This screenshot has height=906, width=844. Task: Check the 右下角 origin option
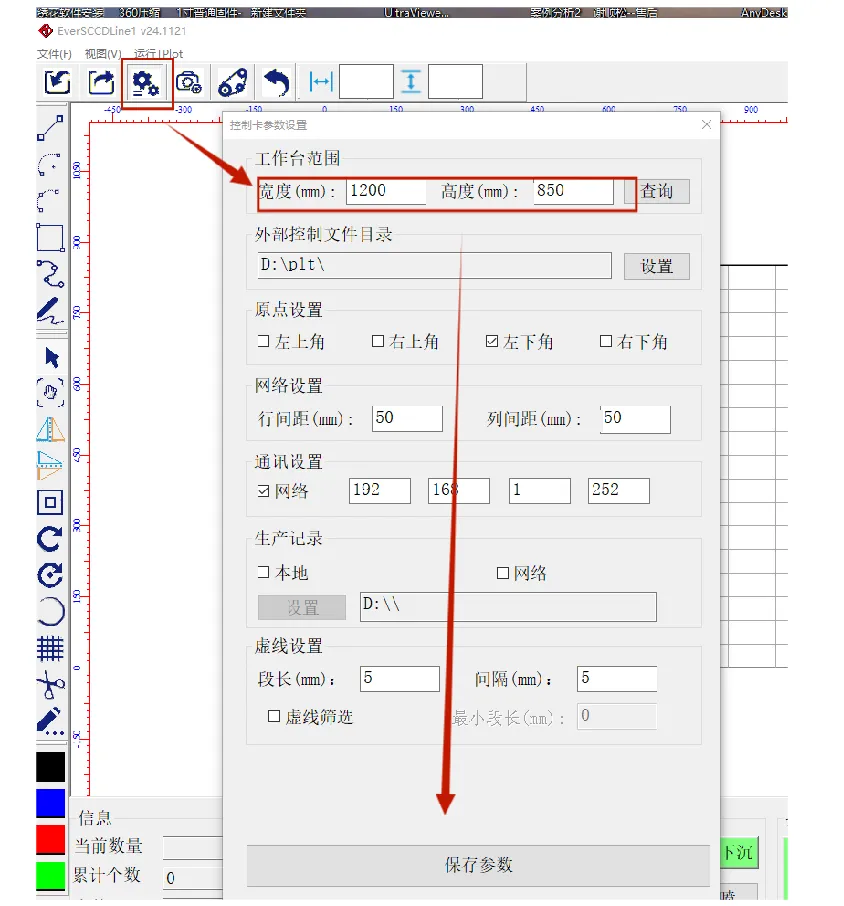tap(605, 341)
